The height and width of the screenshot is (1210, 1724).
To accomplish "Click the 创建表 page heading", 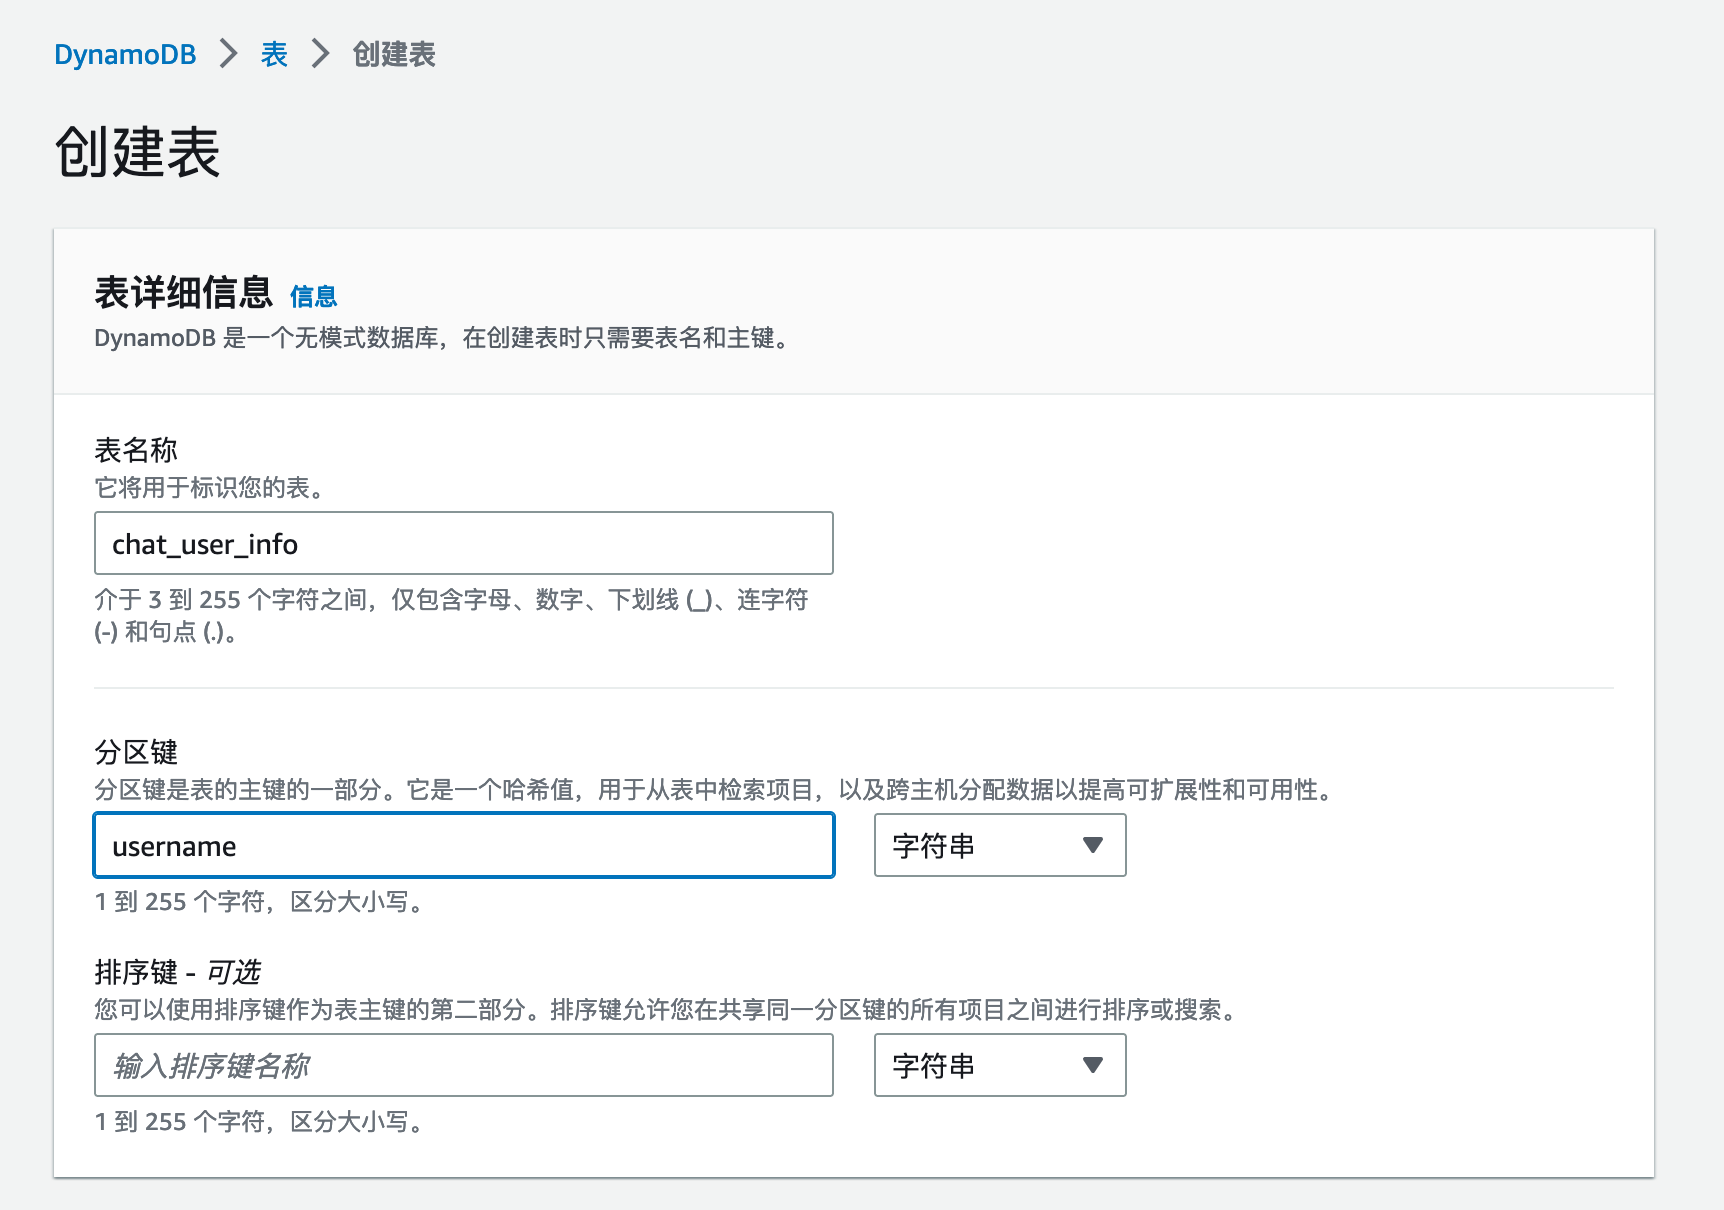I will pyautogui.click(x=137, y=152).
